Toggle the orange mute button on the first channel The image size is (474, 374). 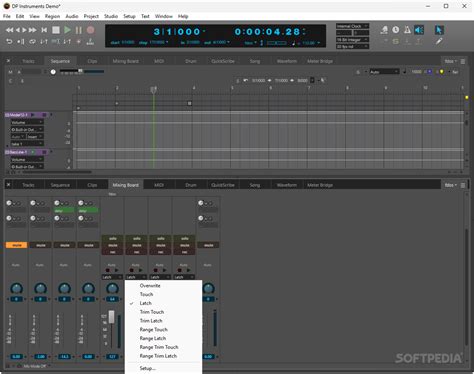click(16, 245)
